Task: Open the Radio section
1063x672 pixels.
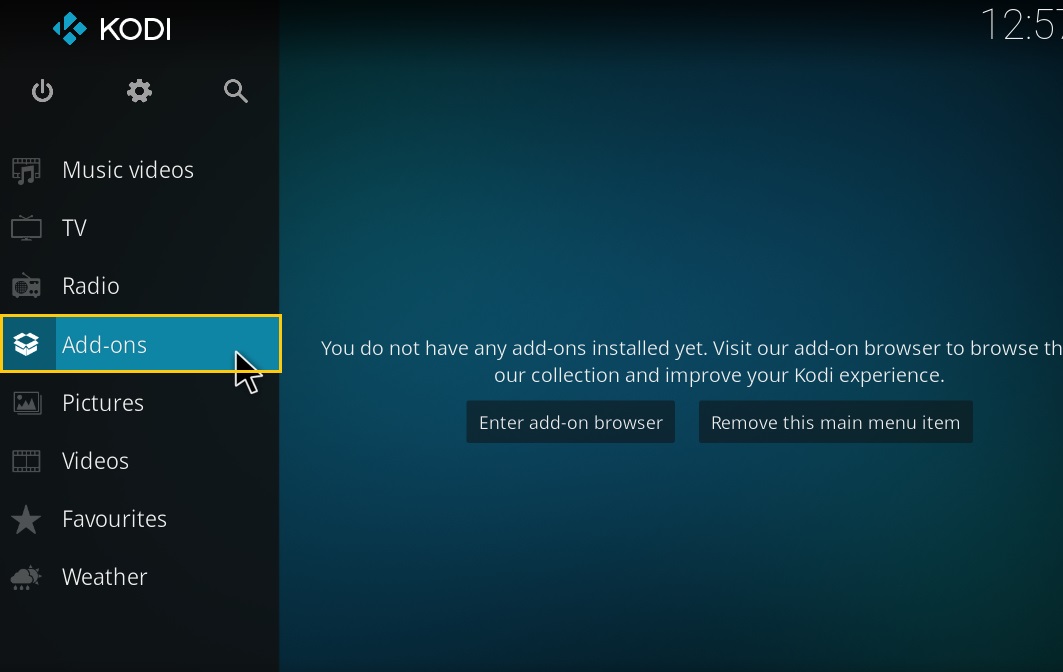Action: [x=91, y=285]
